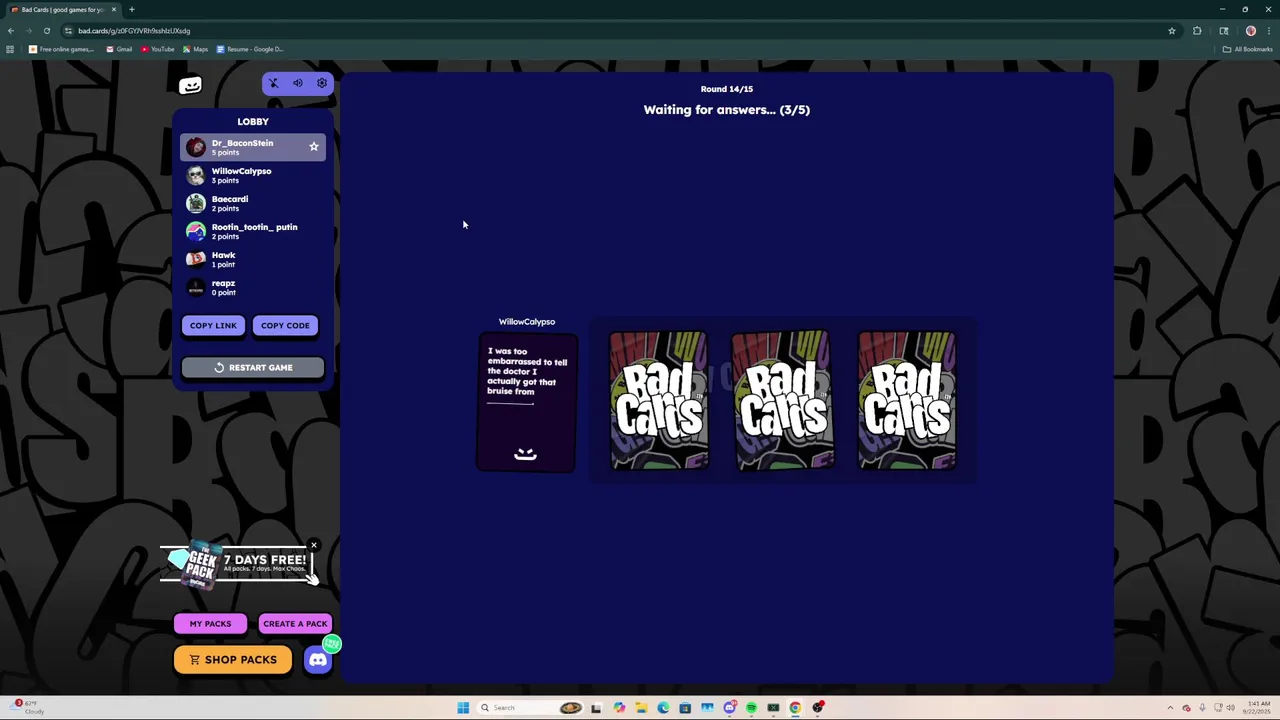Screen dimensions: 1280x720
Task: Toggle the crossed-out effects icon in purple bar
Action: [x=273, y=83]
